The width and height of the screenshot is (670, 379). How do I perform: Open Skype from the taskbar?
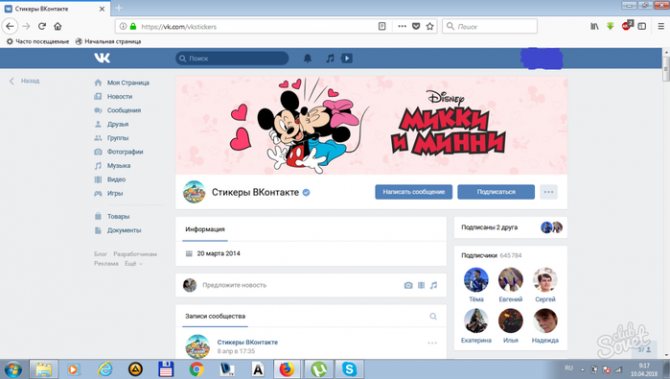[349, 369]
